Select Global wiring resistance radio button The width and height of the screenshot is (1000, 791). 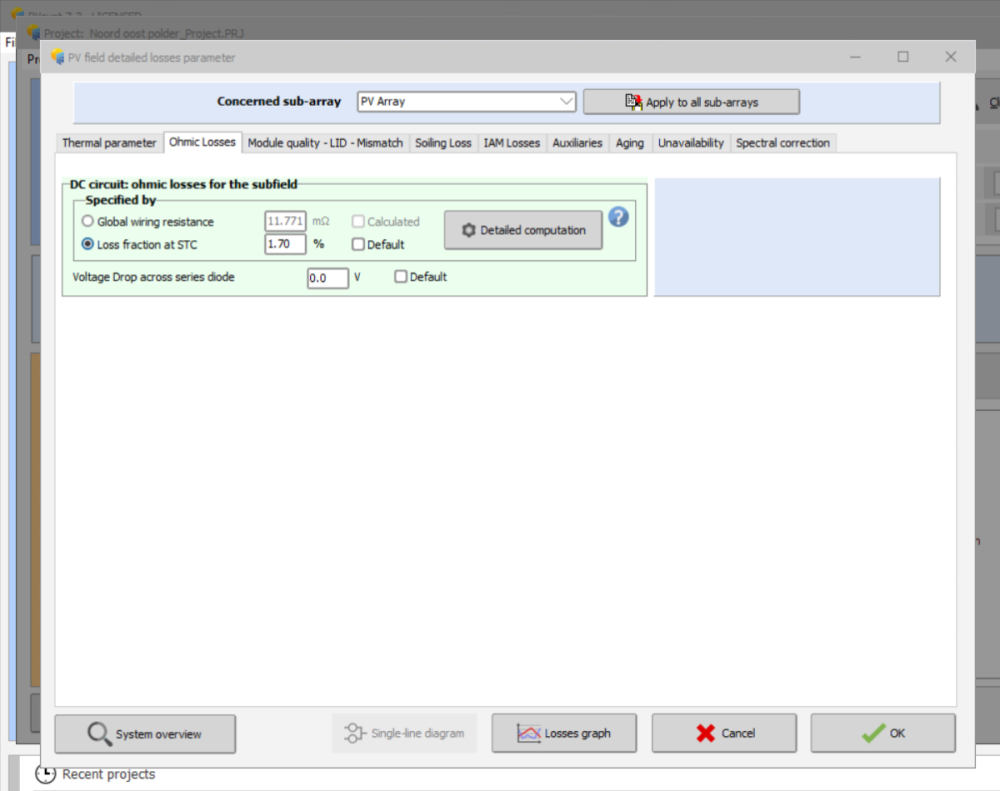[88, 222]
